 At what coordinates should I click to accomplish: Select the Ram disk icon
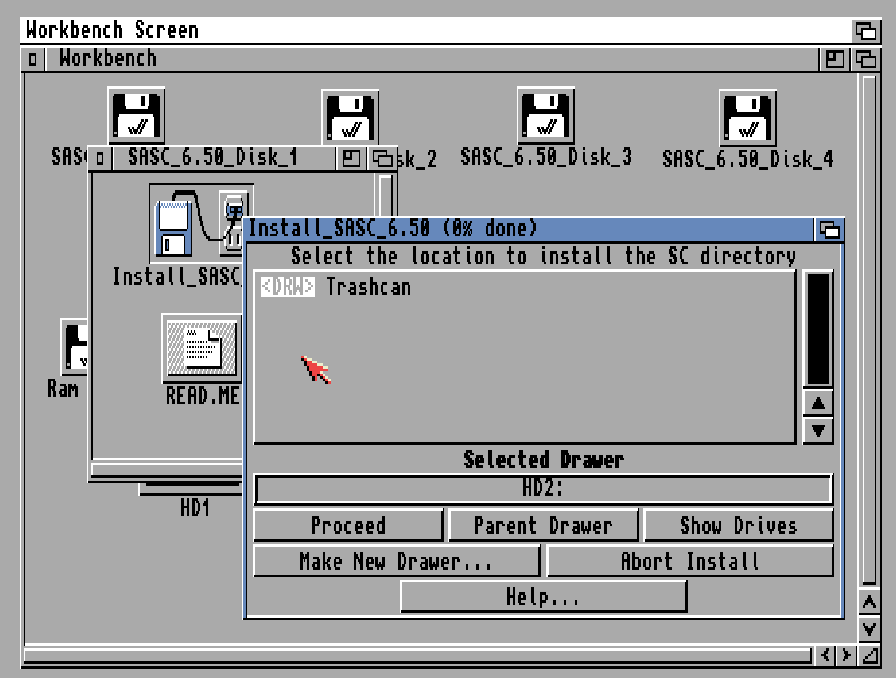(74, 347)
